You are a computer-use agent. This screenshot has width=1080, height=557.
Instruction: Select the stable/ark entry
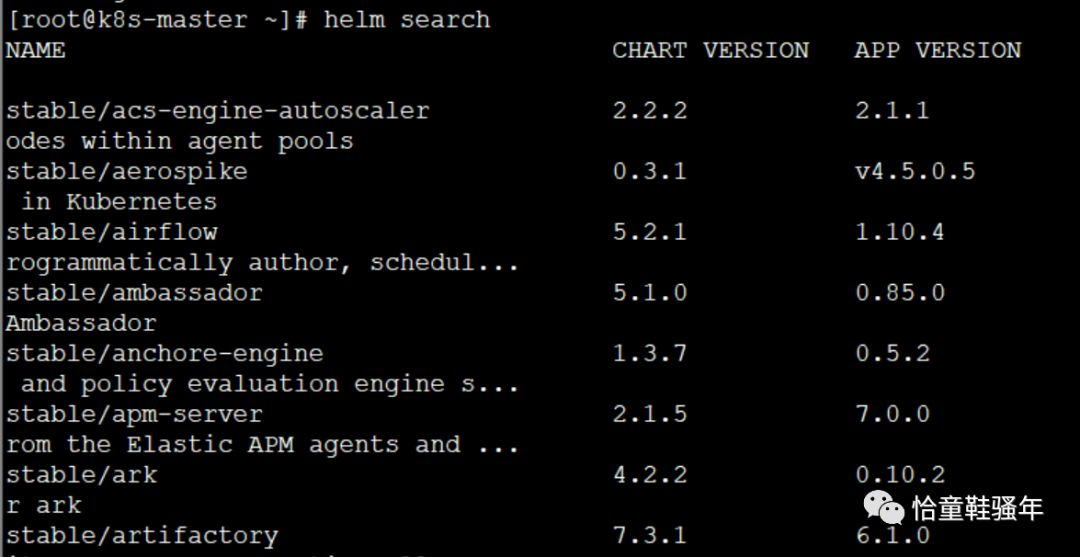coord(81,474)
